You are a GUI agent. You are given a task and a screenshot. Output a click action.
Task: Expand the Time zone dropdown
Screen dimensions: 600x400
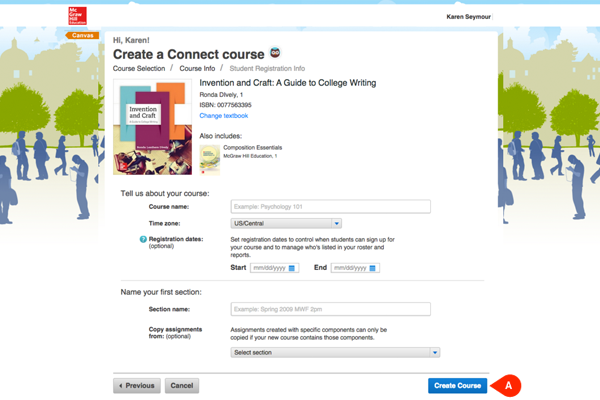click(x=286, y=223)
